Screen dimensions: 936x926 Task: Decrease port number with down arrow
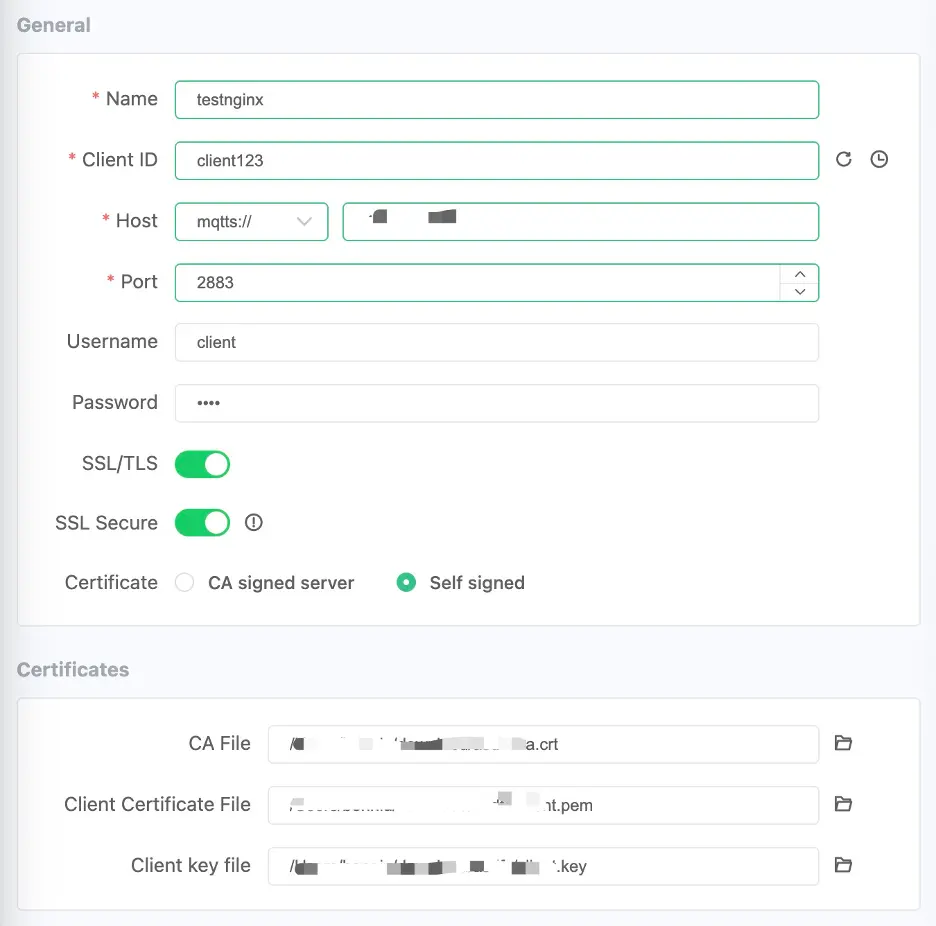pyautogui.click(x=799, y=291)
